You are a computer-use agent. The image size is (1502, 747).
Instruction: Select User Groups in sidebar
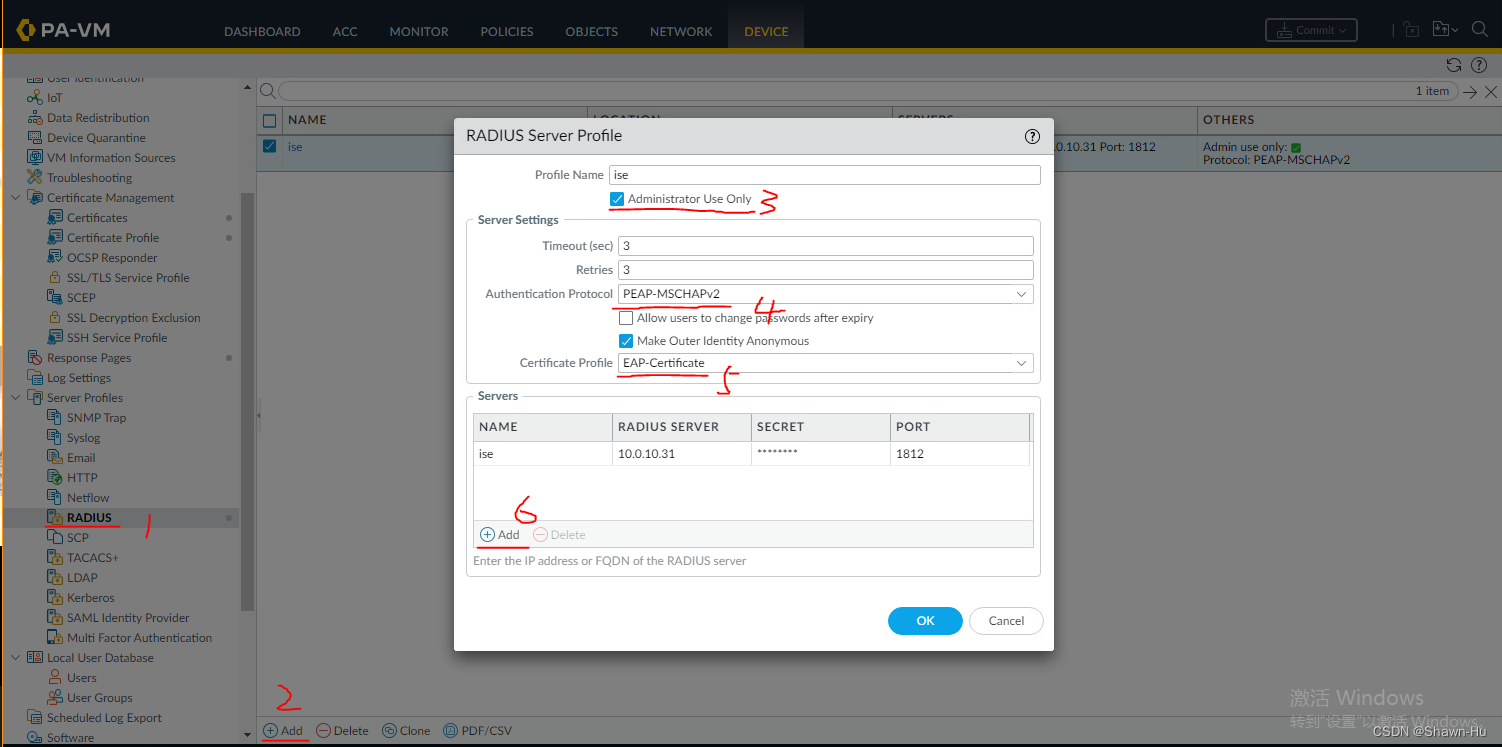click(99, 698)
